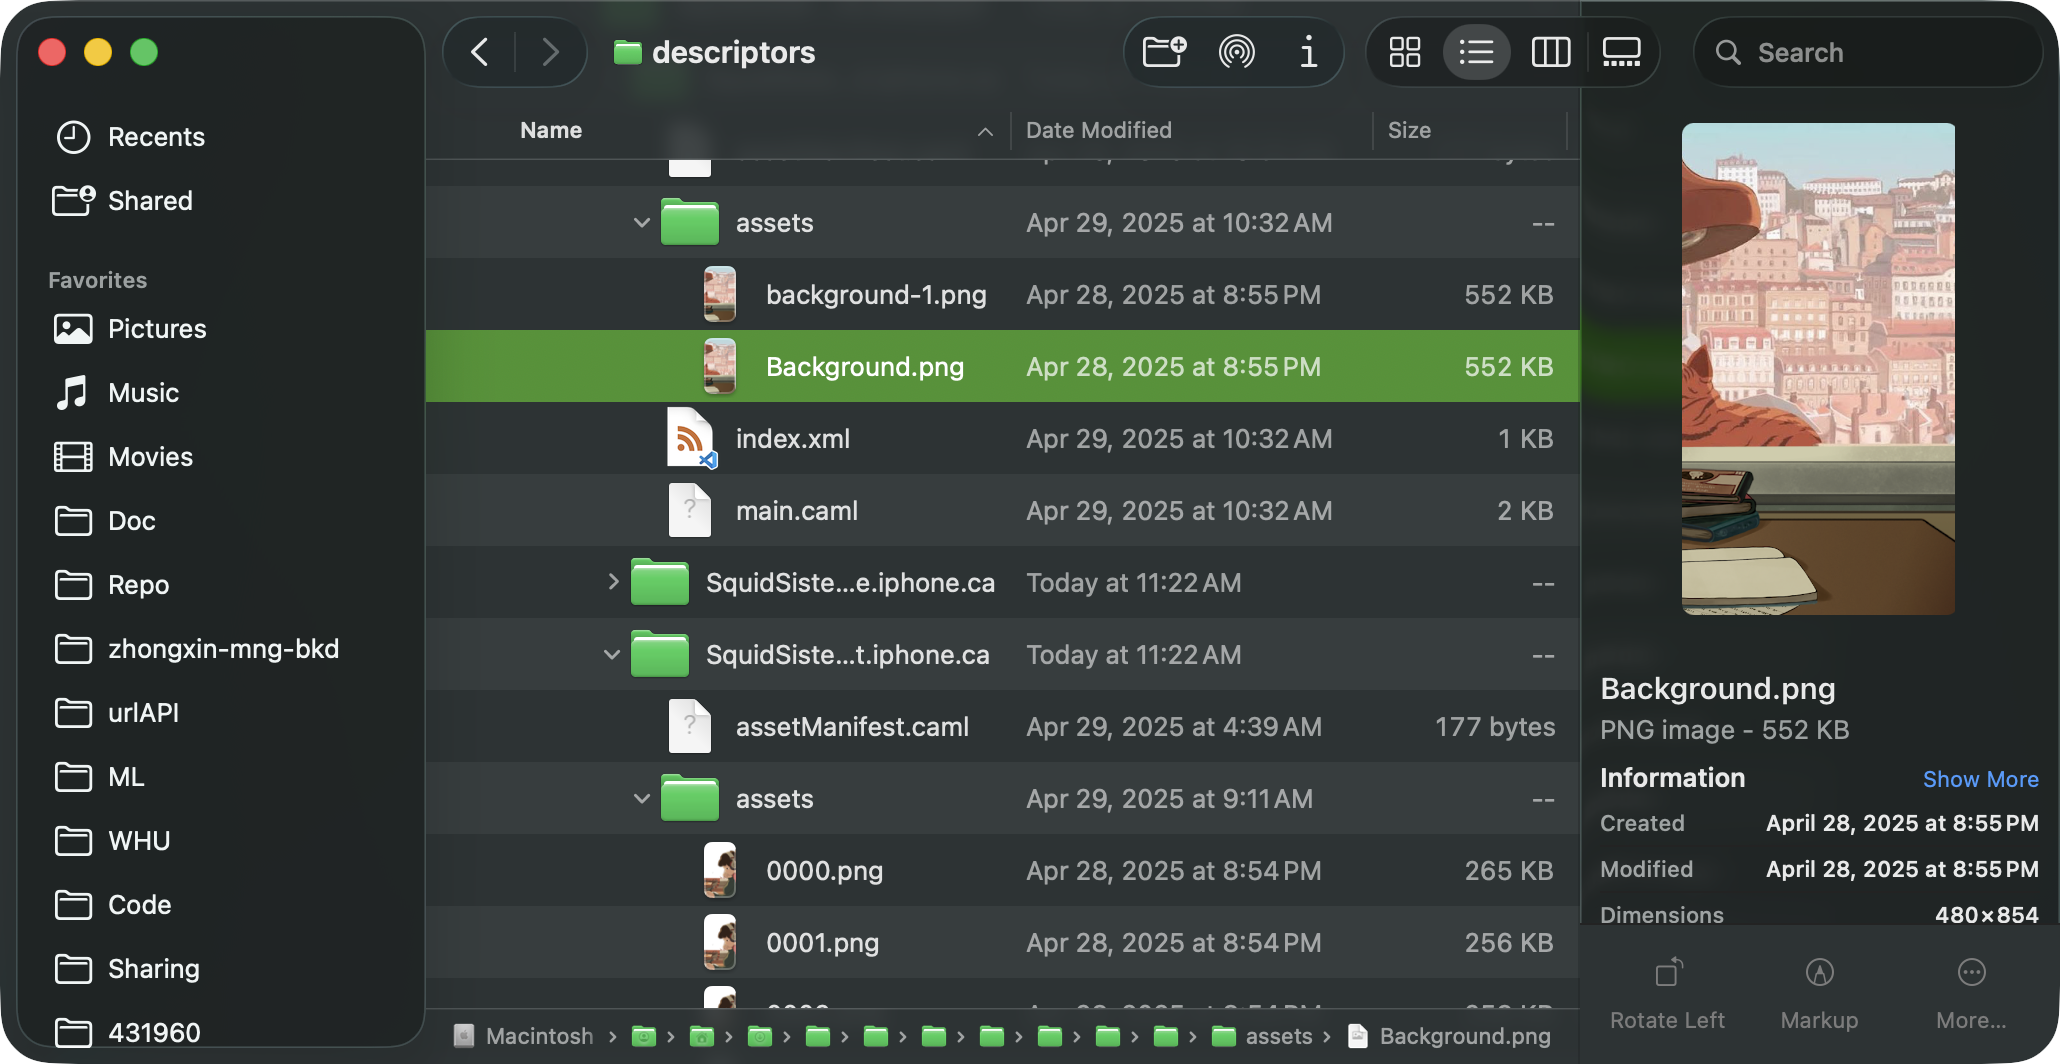Image resolution: width=2060 pixels, height=1064 pixels.
Task: Sort by the Date Modified column
Action: click(x=1098, y=131)
